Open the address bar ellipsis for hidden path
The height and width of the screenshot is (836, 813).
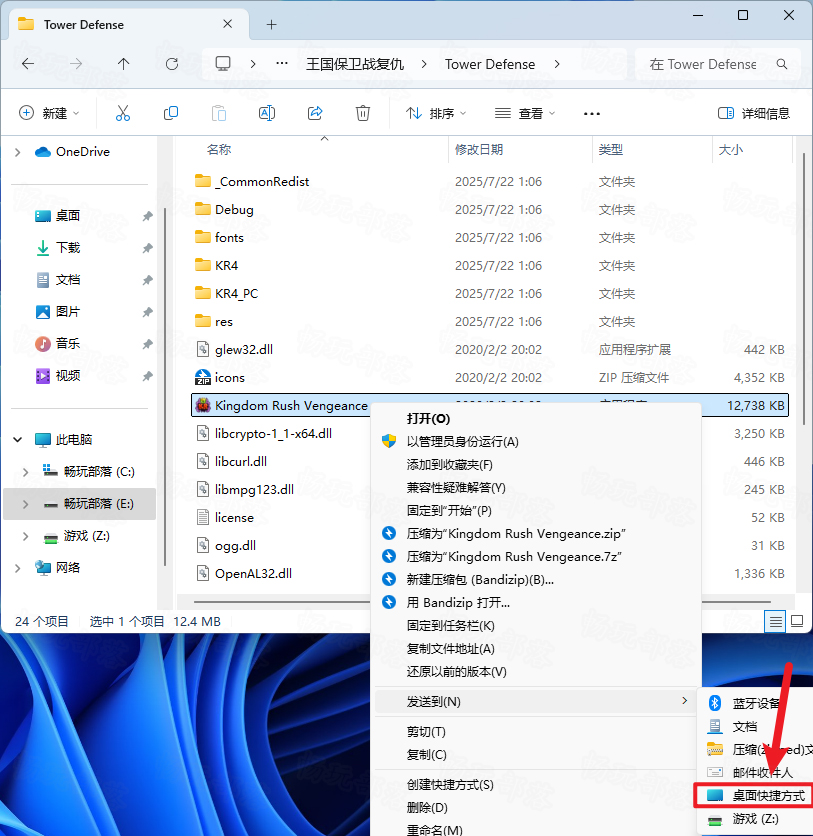[281, 64]
